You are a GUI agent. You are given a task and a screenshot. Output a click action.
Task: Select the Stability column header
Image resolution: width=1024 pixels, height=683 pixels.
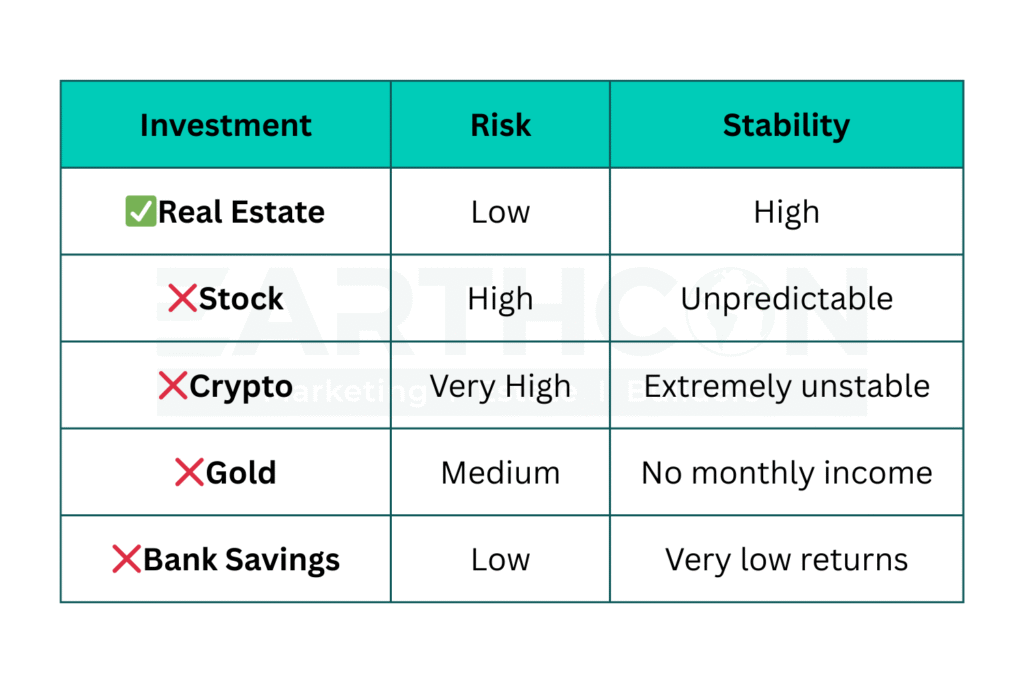pyautogui.click(x=786, y=125)
